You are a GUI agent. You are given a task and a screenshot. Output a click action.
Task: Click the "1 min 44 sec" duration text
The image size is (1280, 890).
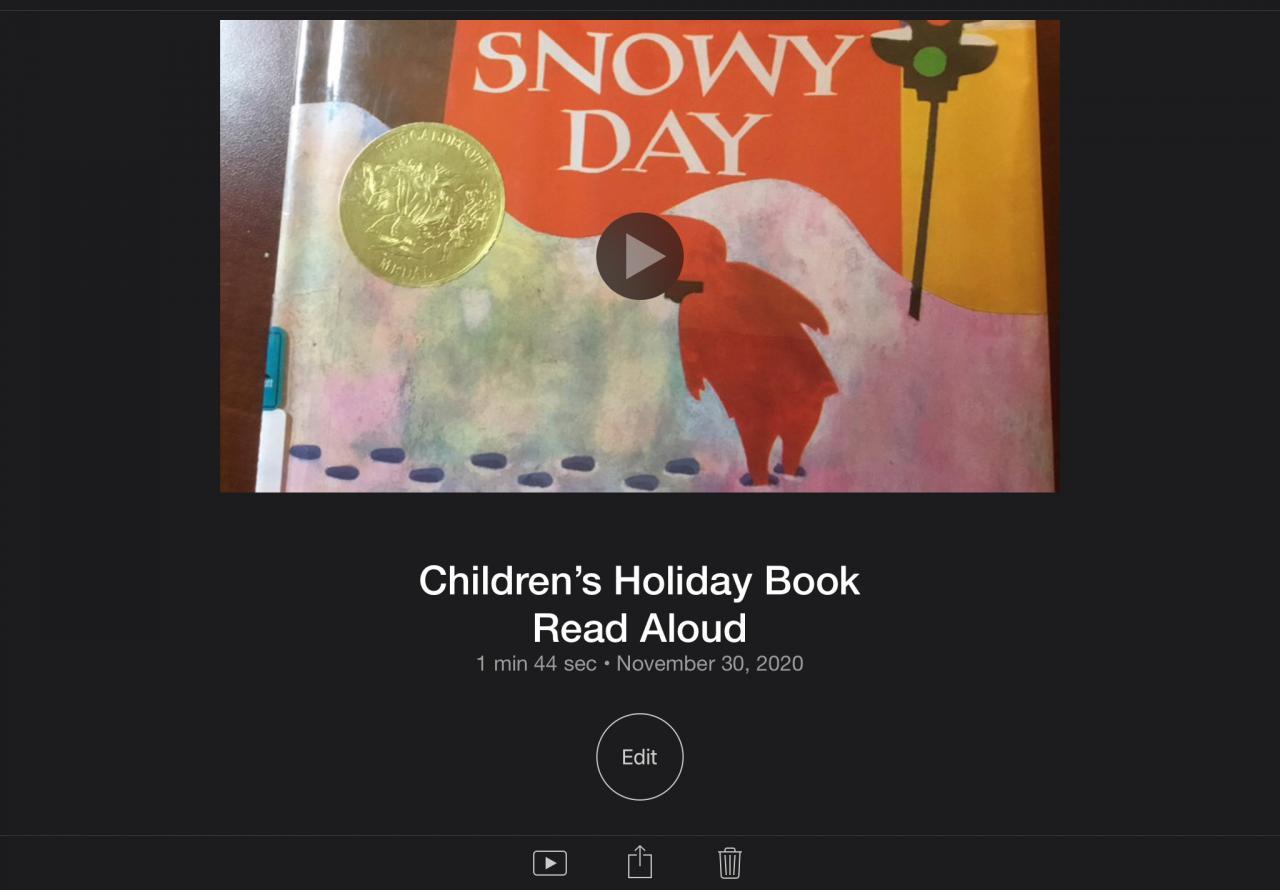tap(536, 663)
